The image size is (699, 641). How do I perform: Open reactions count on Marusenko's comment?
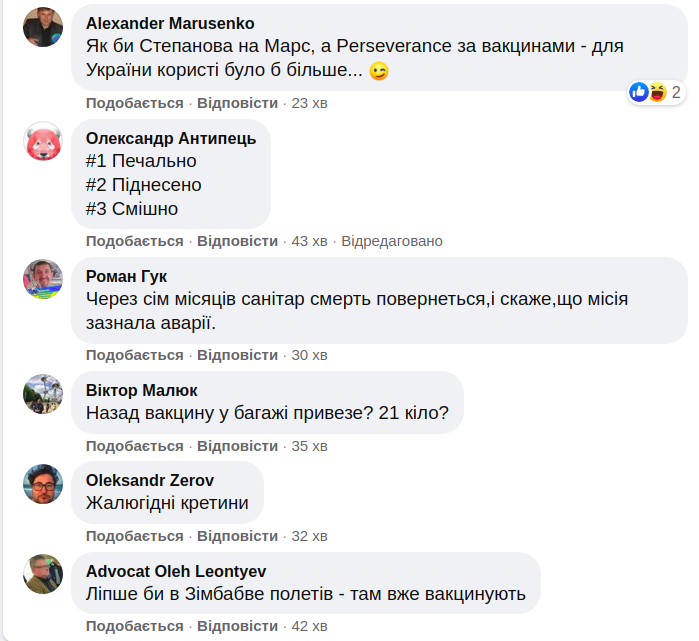pyautogui.click(x=676, y=93)
